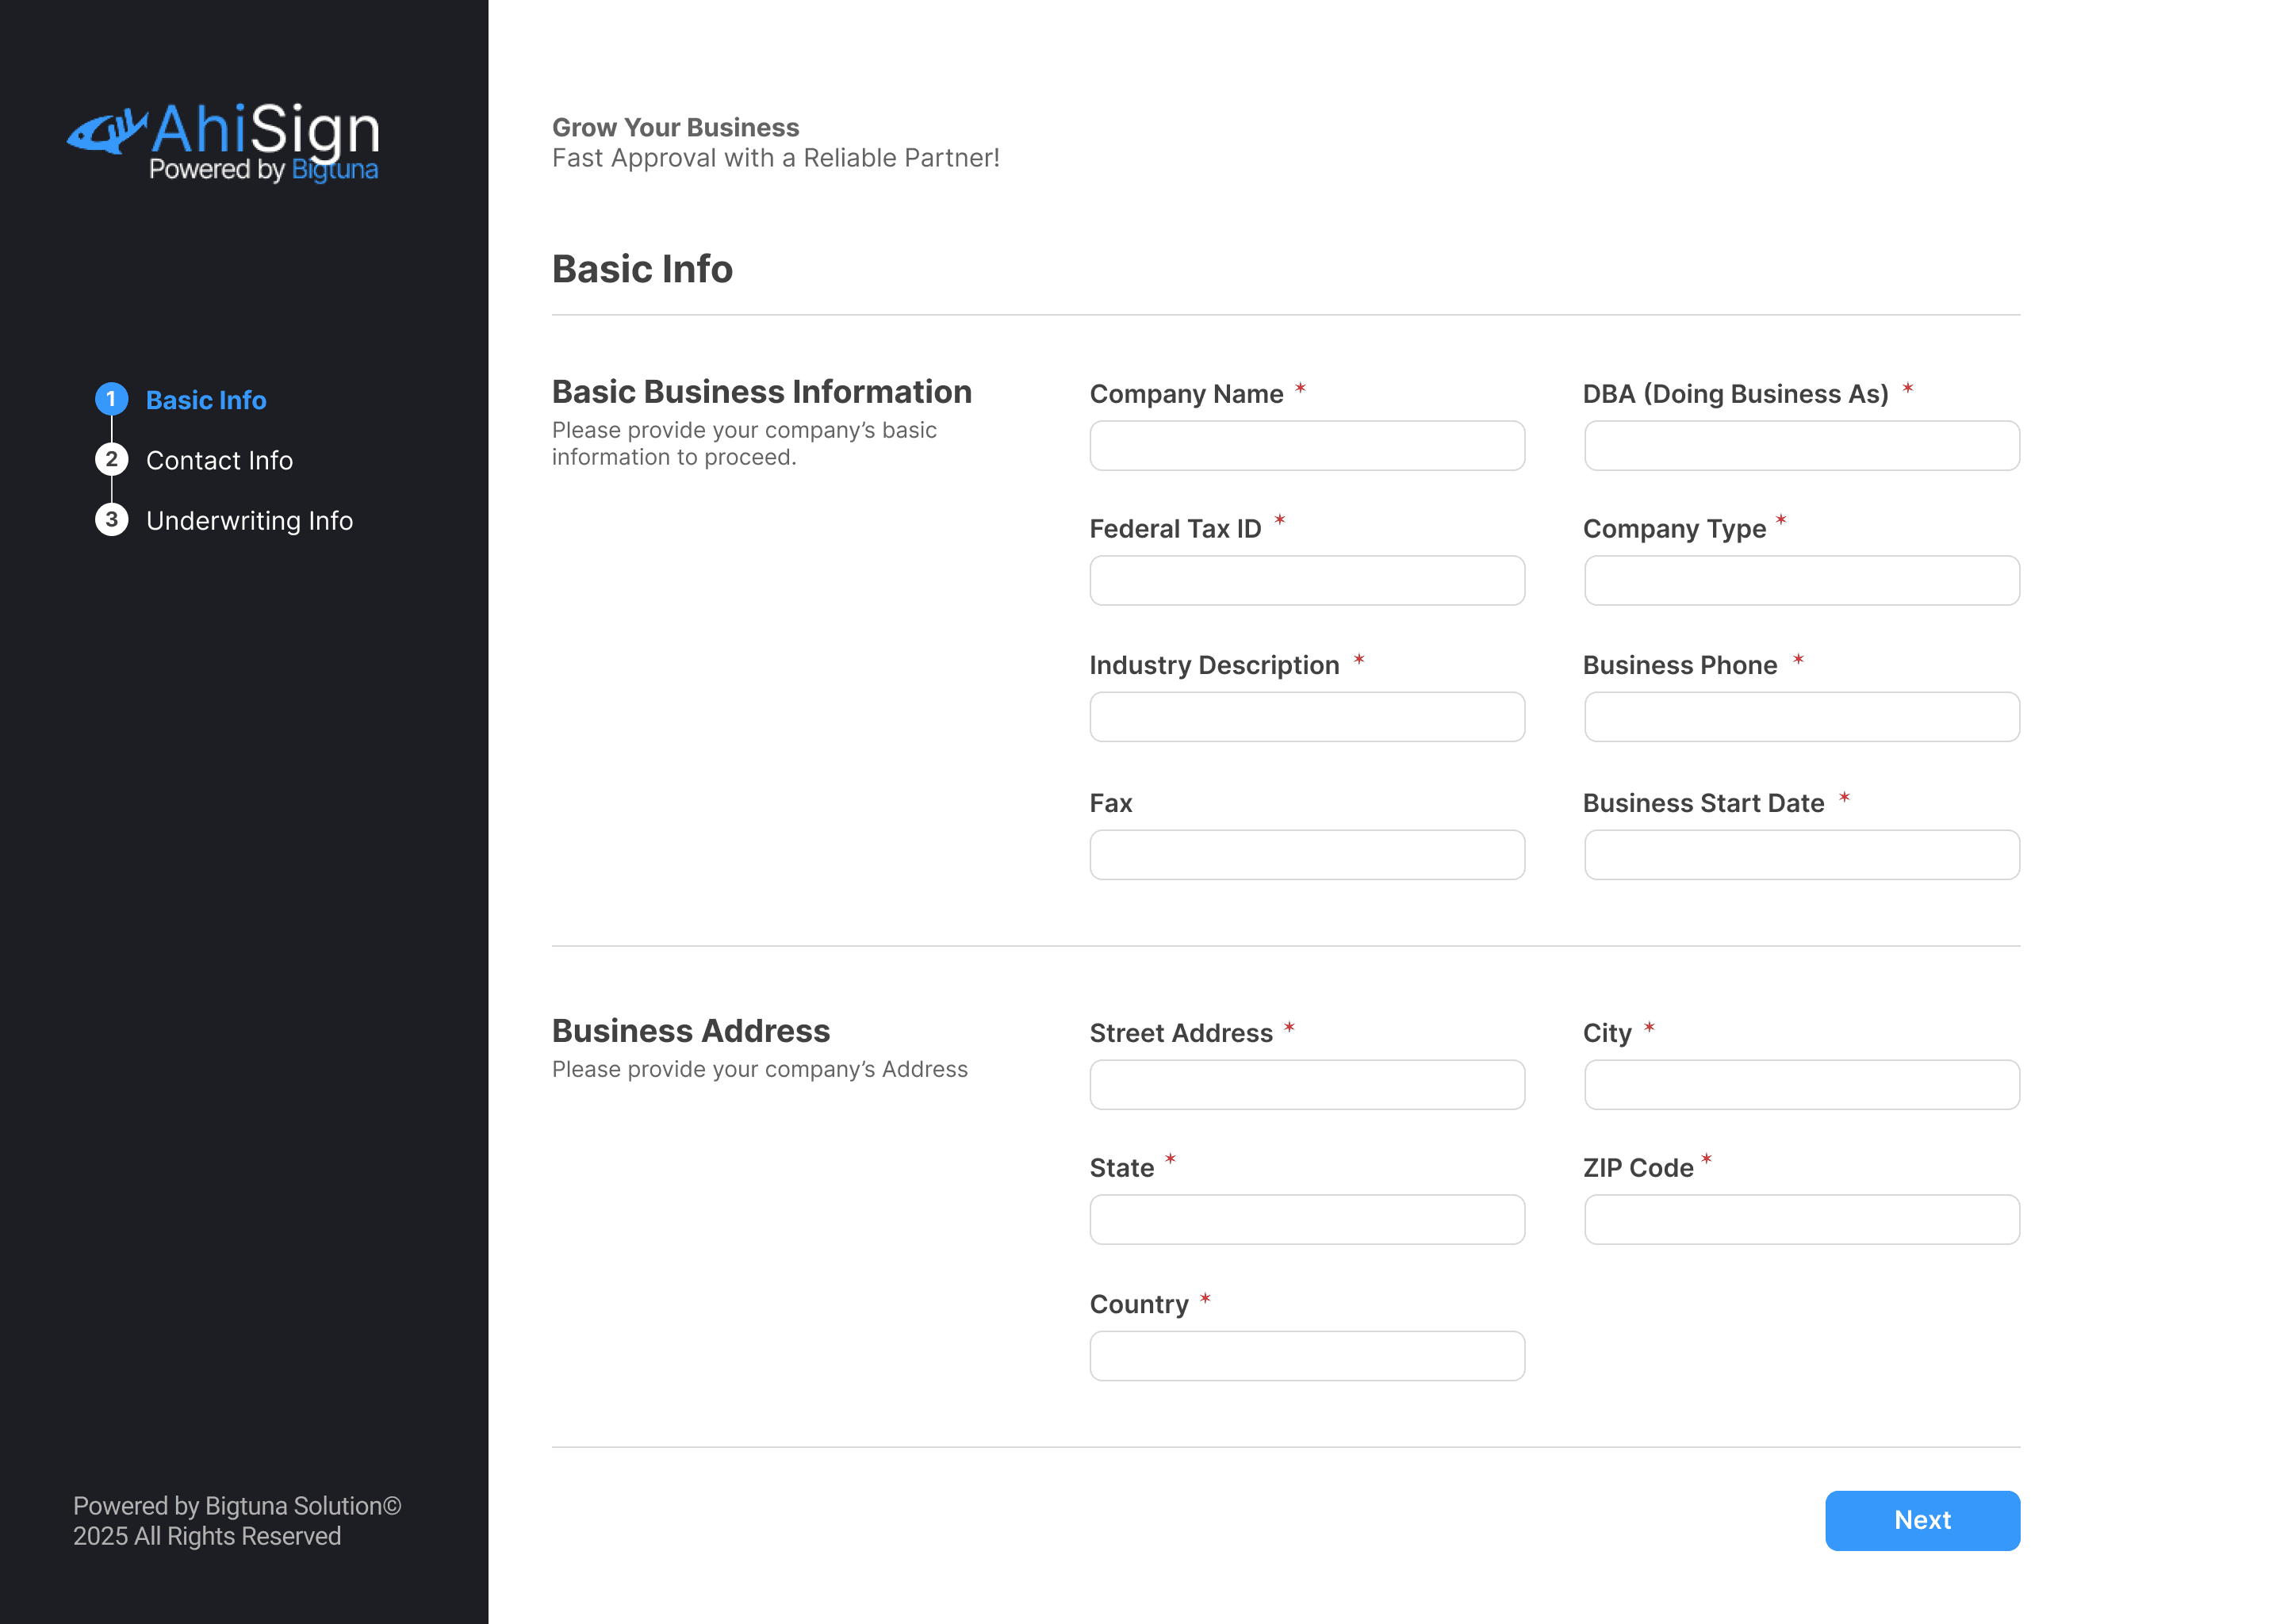
Task: Open the Contact Info step in sidebar
Action: click(x=219, y=460)
